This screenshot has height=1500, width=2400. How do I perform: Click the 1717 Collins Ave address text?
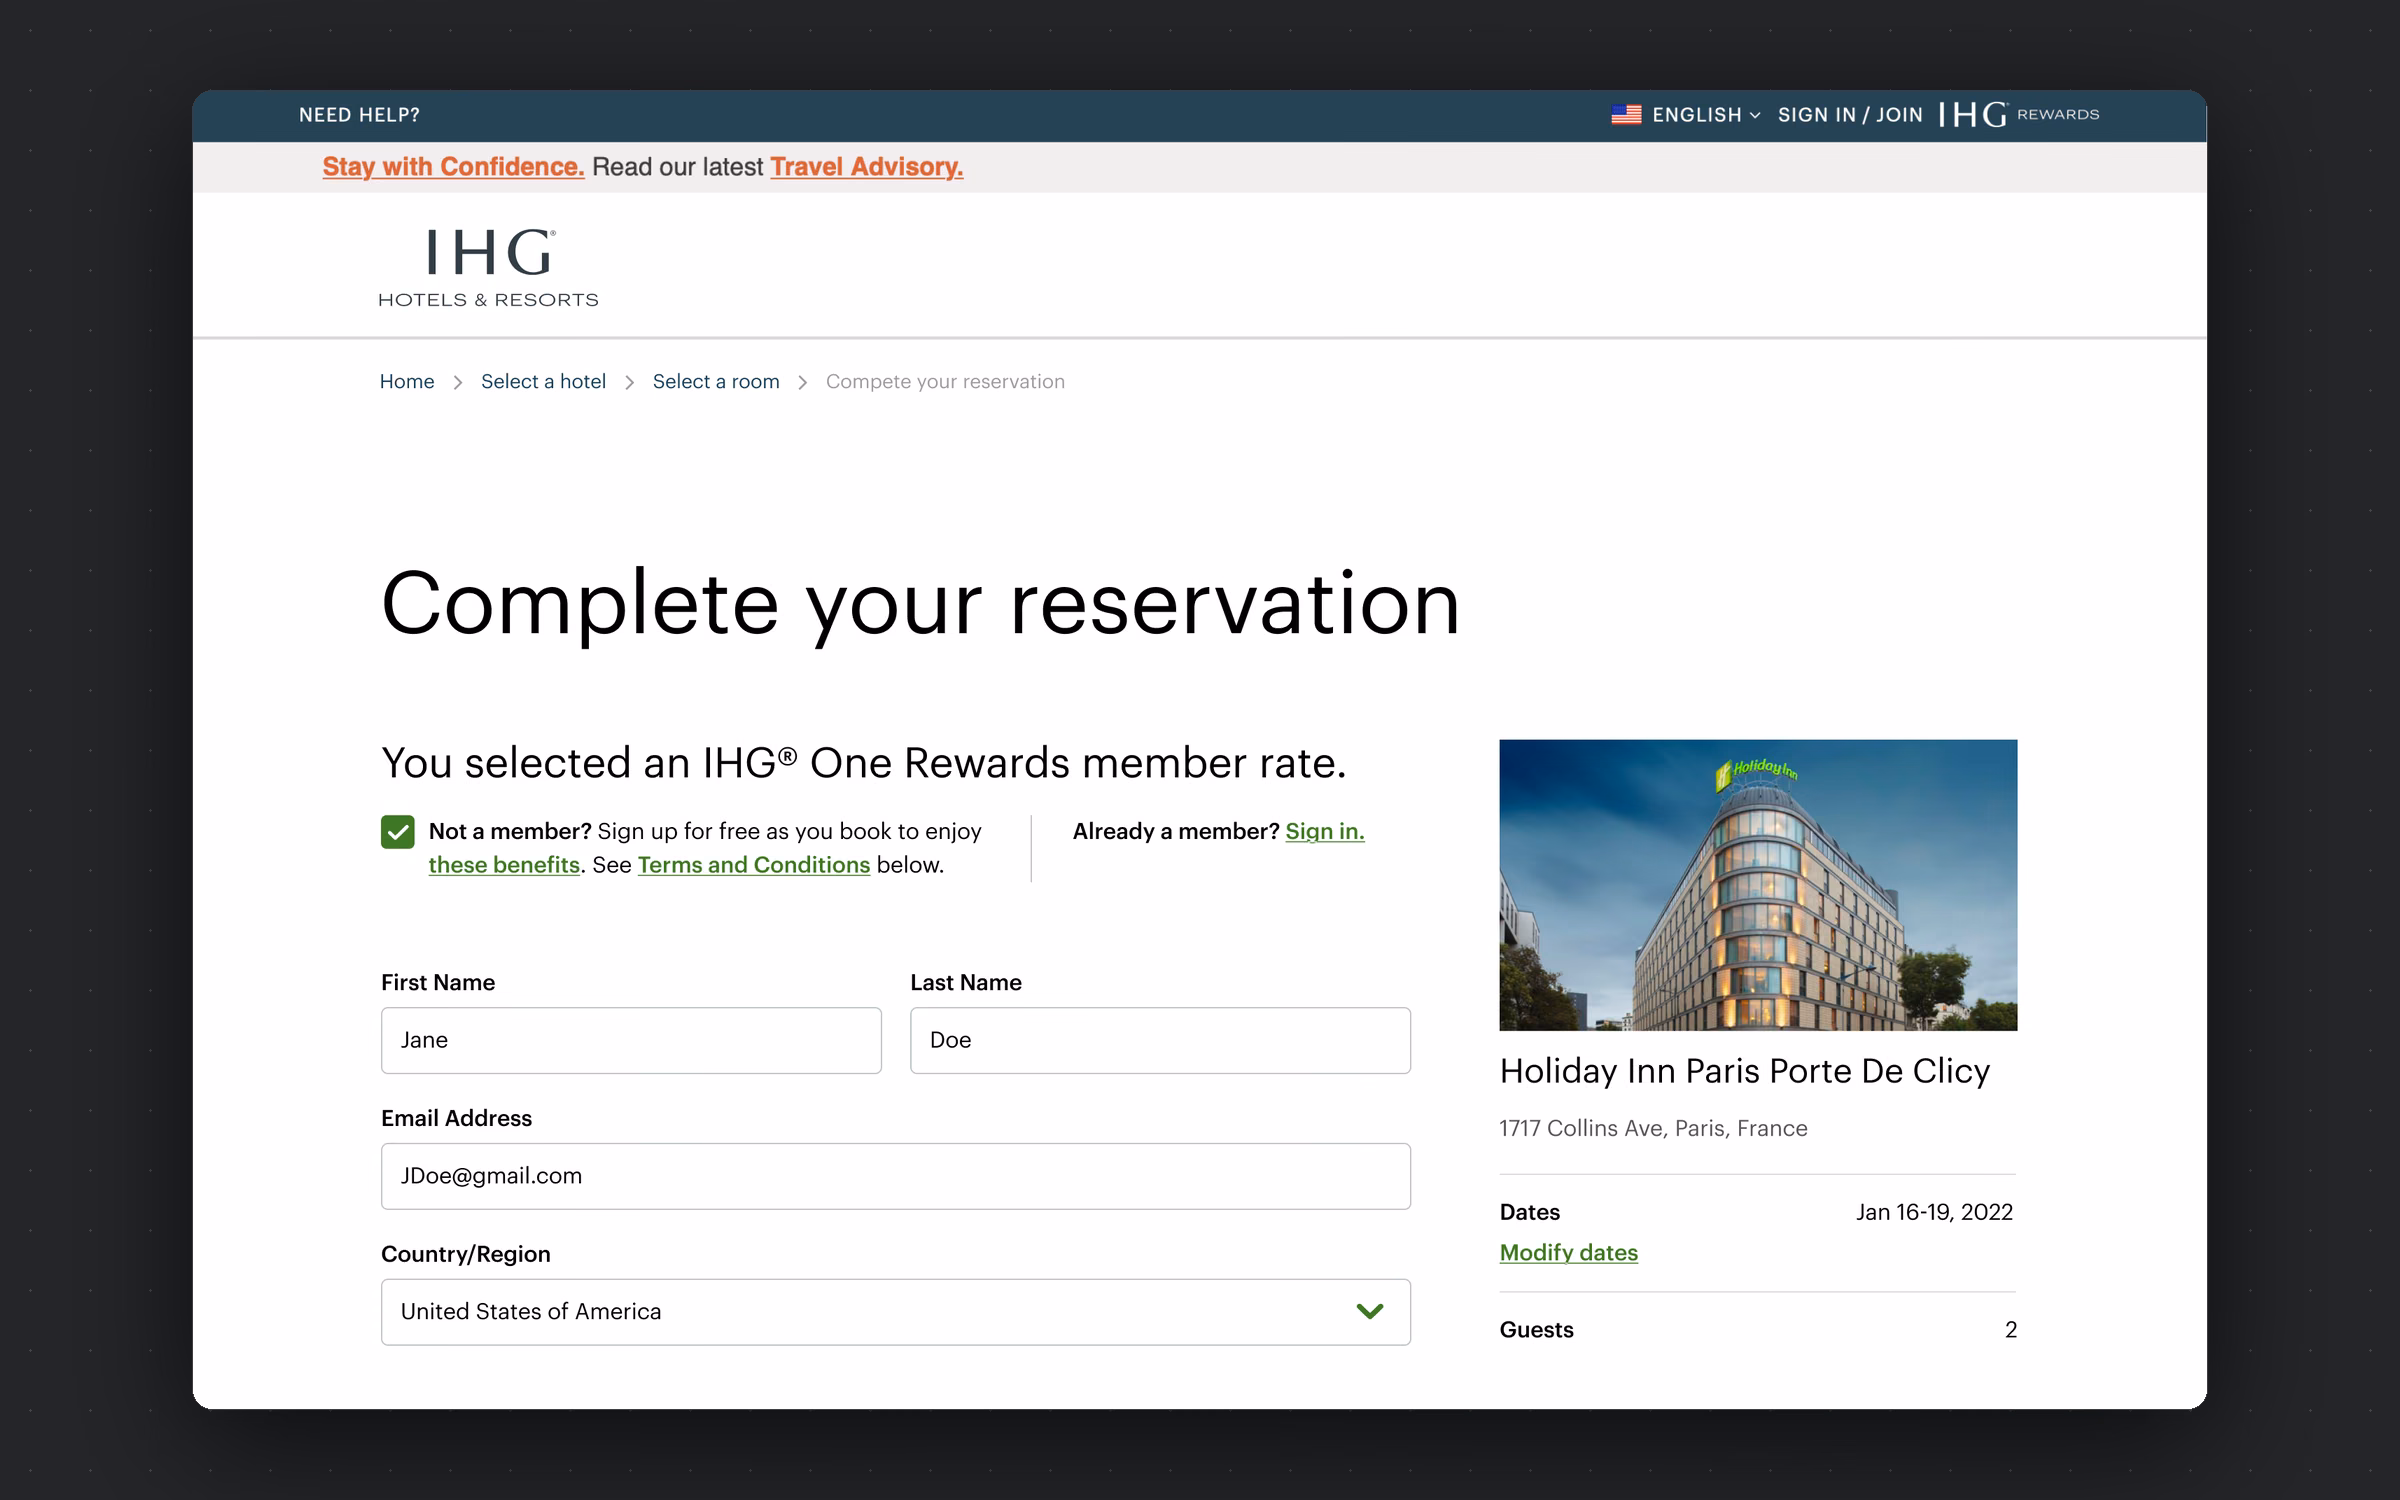click(1654, 1128)
